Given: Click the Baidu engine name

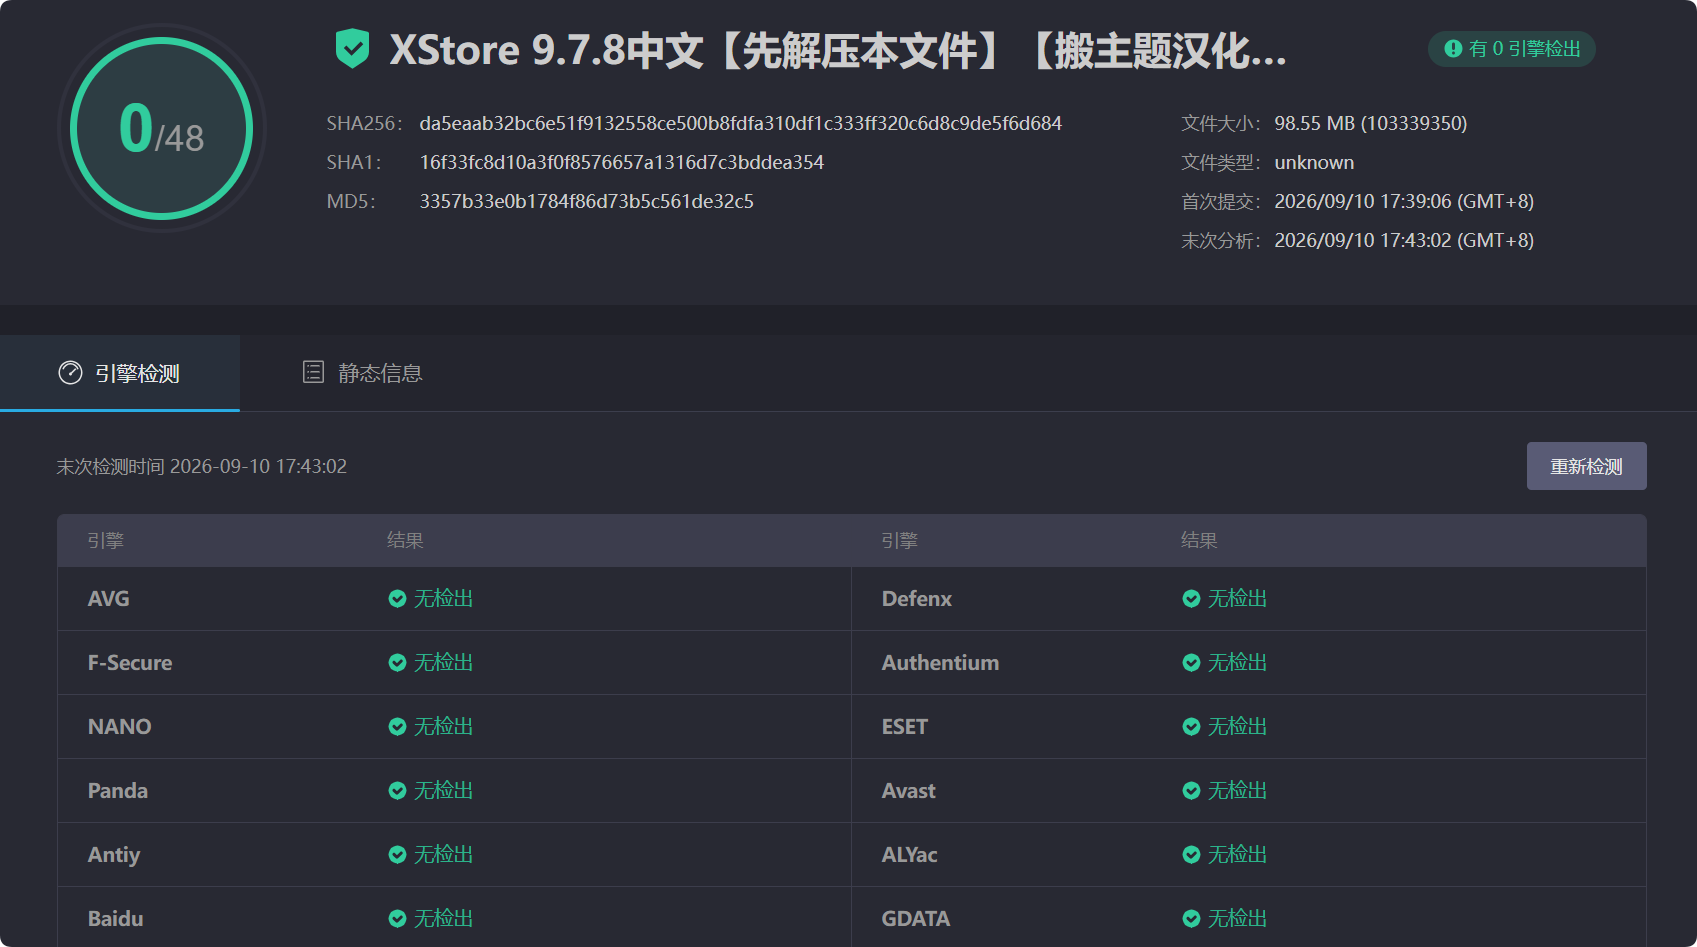Looking at the screenshot, I should point(115,919).
